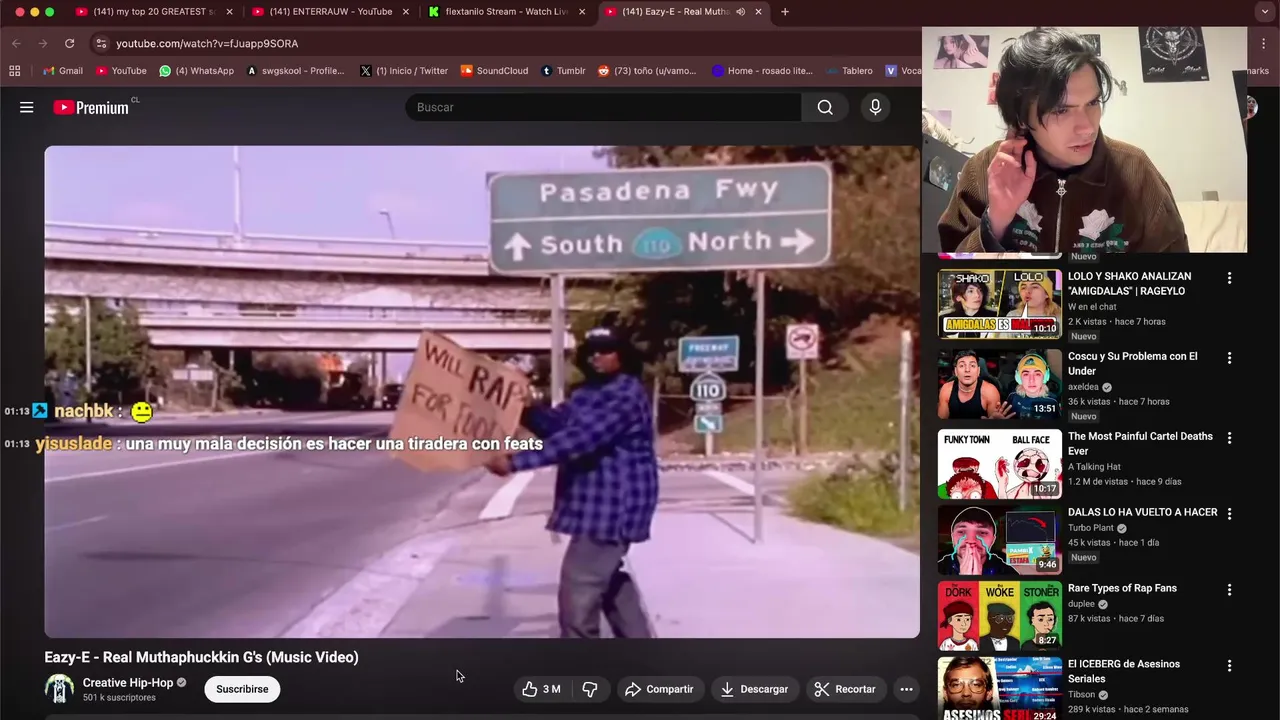Switch to flextanilo Stream Kick tab

pyautogui.click(x=506, y=12)
